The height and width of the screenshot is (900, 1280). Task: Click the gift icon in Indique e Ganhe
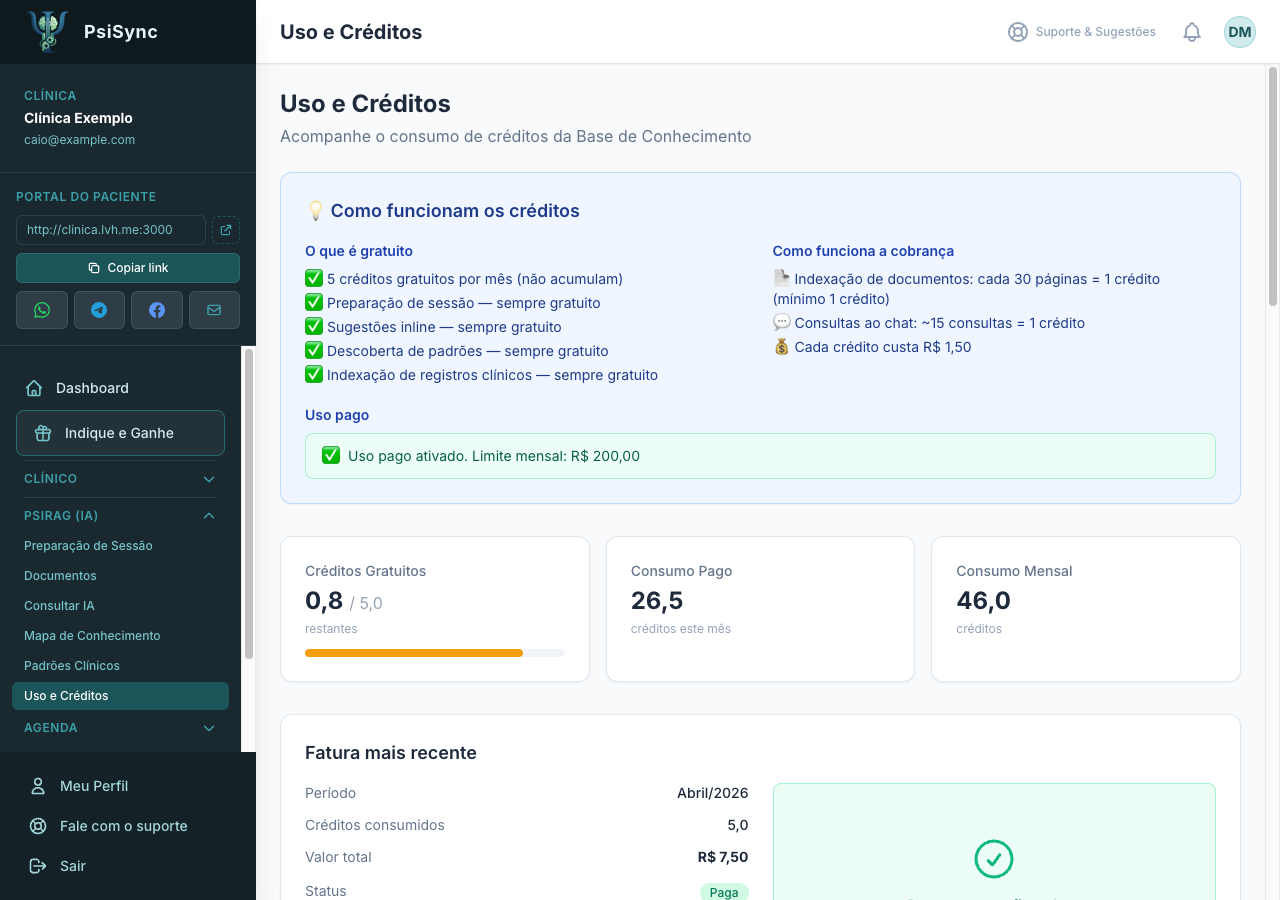[x=43, y=433]
